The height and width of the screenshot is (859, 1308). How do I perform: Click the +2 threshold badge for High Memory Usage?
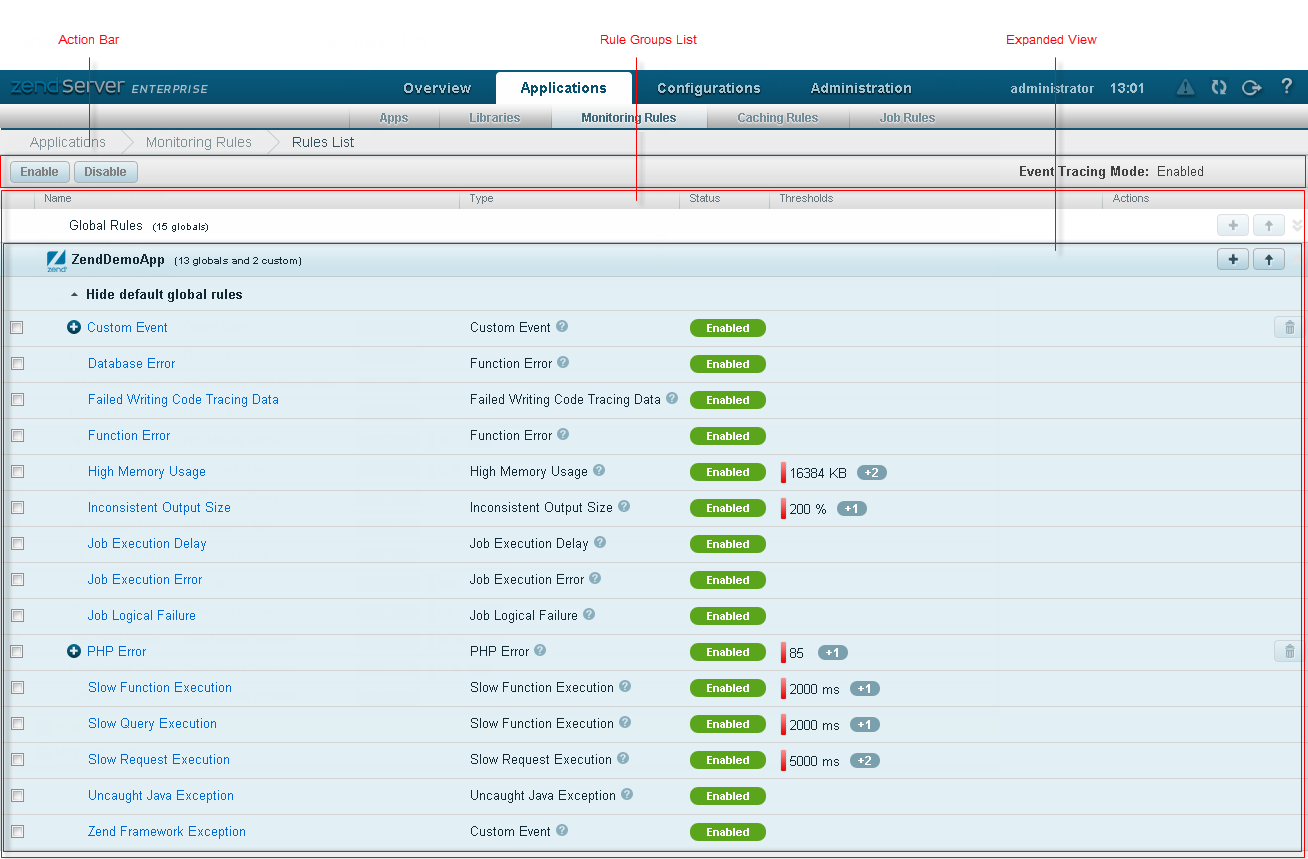click(871, 472)
